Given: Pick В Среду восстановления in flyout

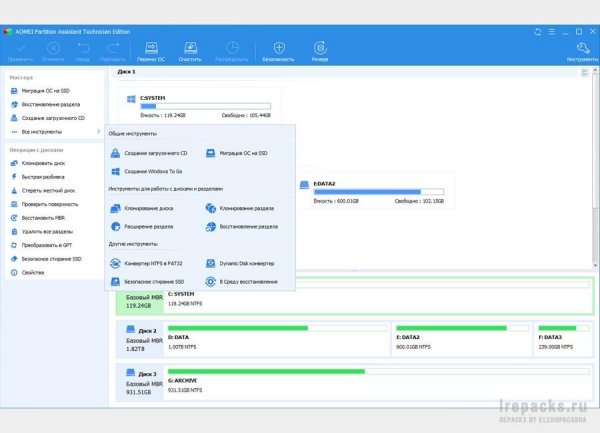Looking at the screenshot, I should [241, 282].
